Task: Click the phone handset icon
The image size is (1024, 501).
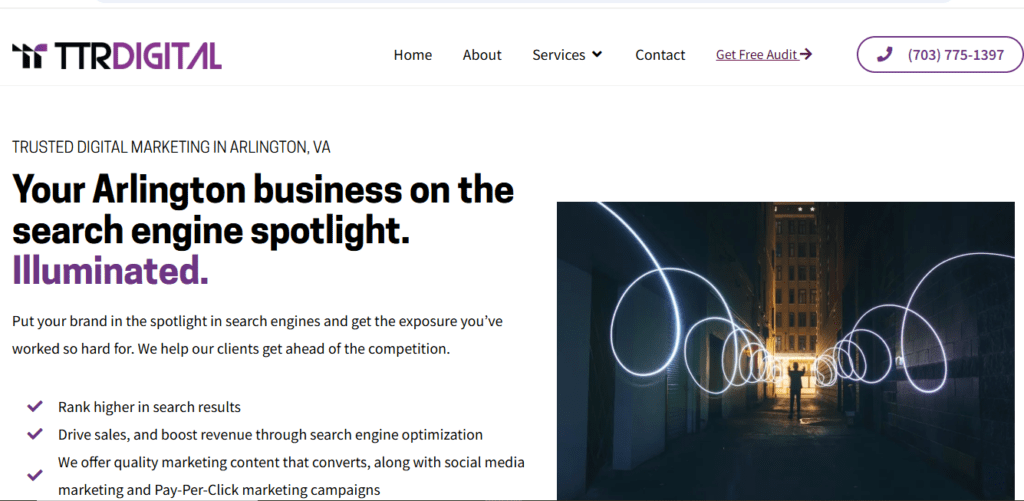Action: coord(884,55)
